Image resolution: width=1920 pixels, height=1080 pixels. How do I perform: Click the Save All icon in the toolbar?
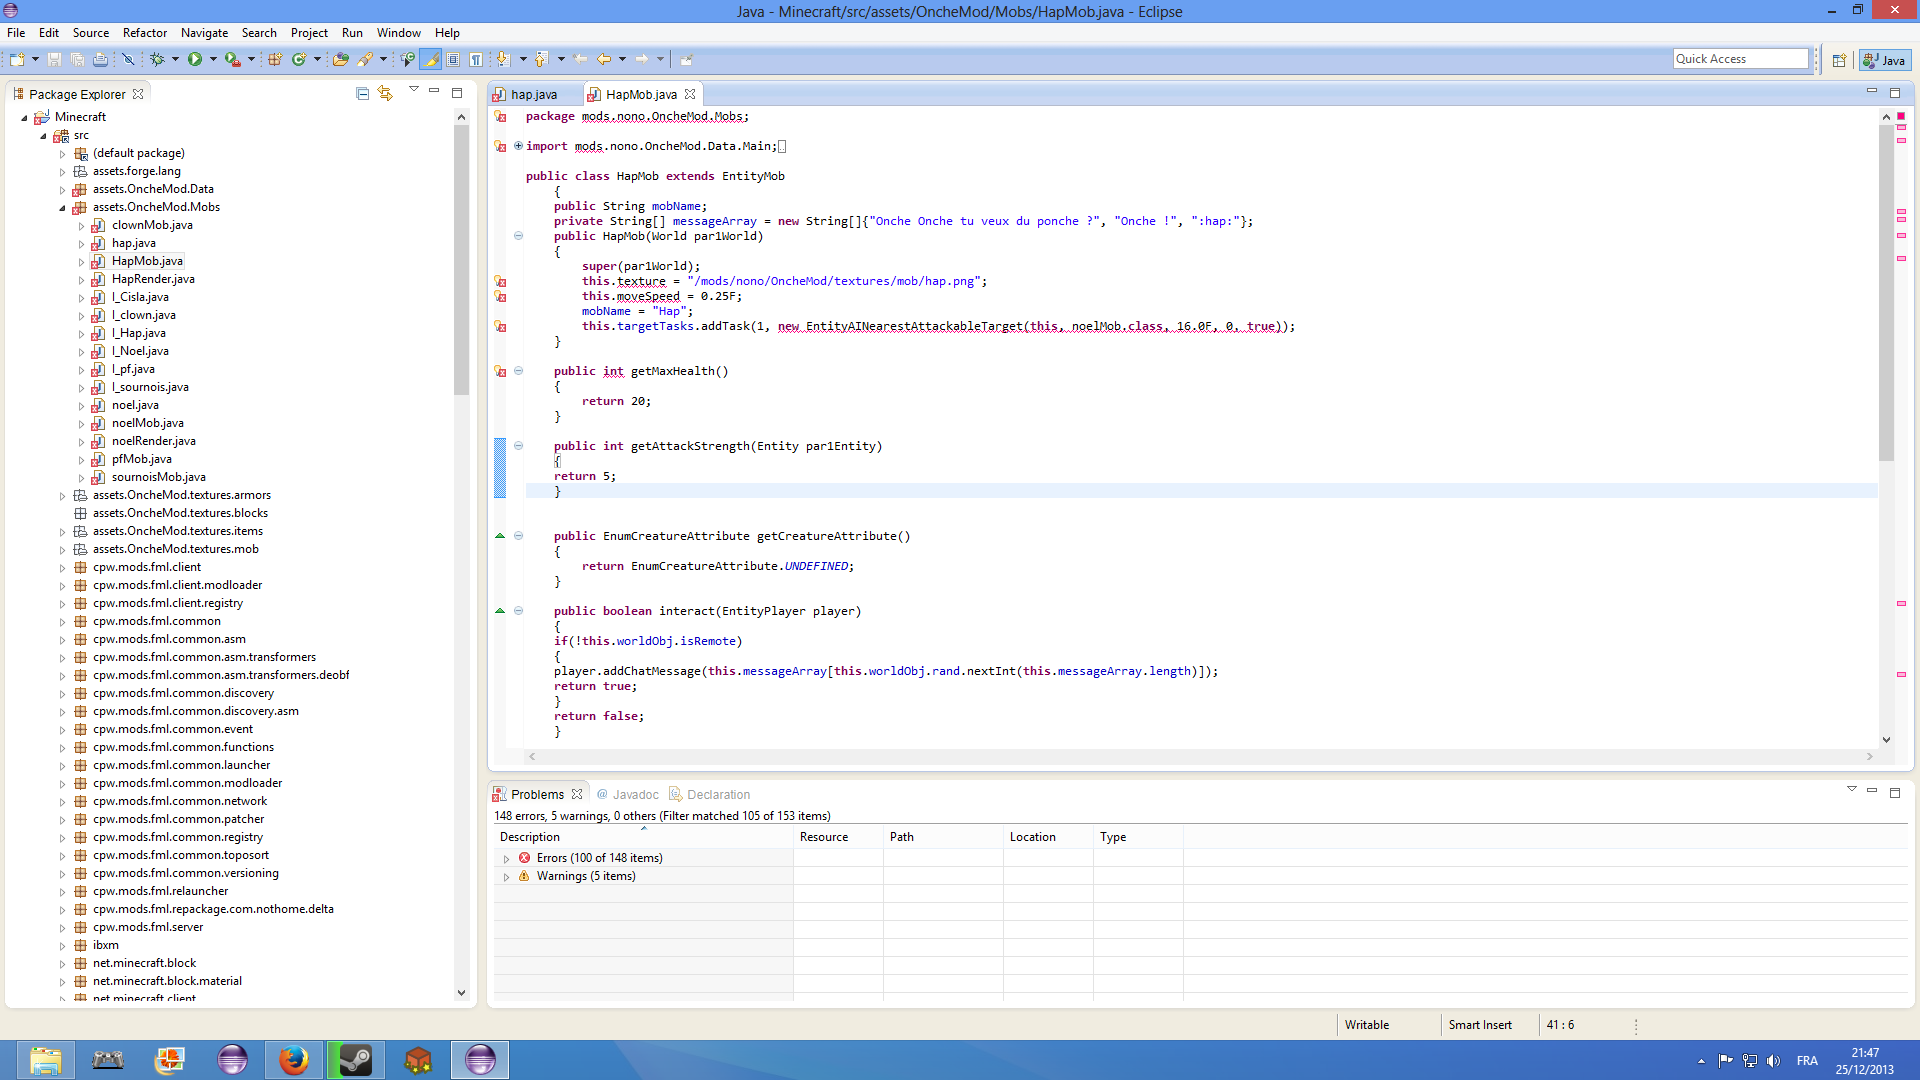[x=77, y=60]
